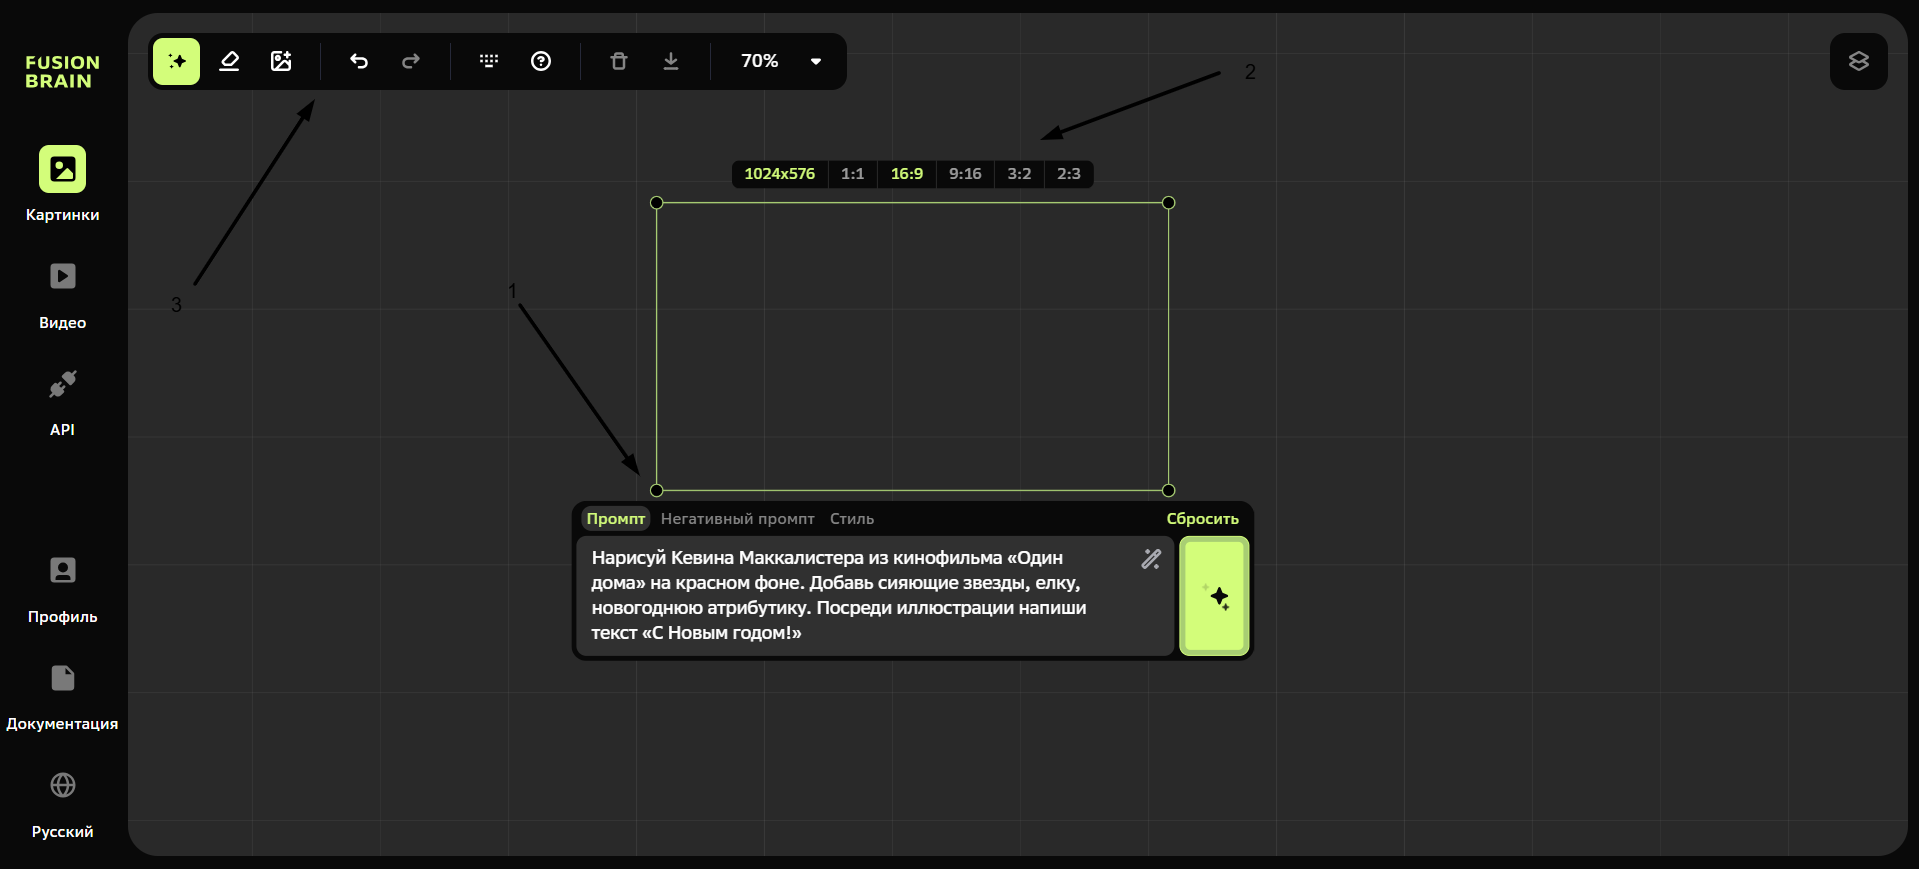
Task: Click the trash delete icon
Action: (619, 62)
